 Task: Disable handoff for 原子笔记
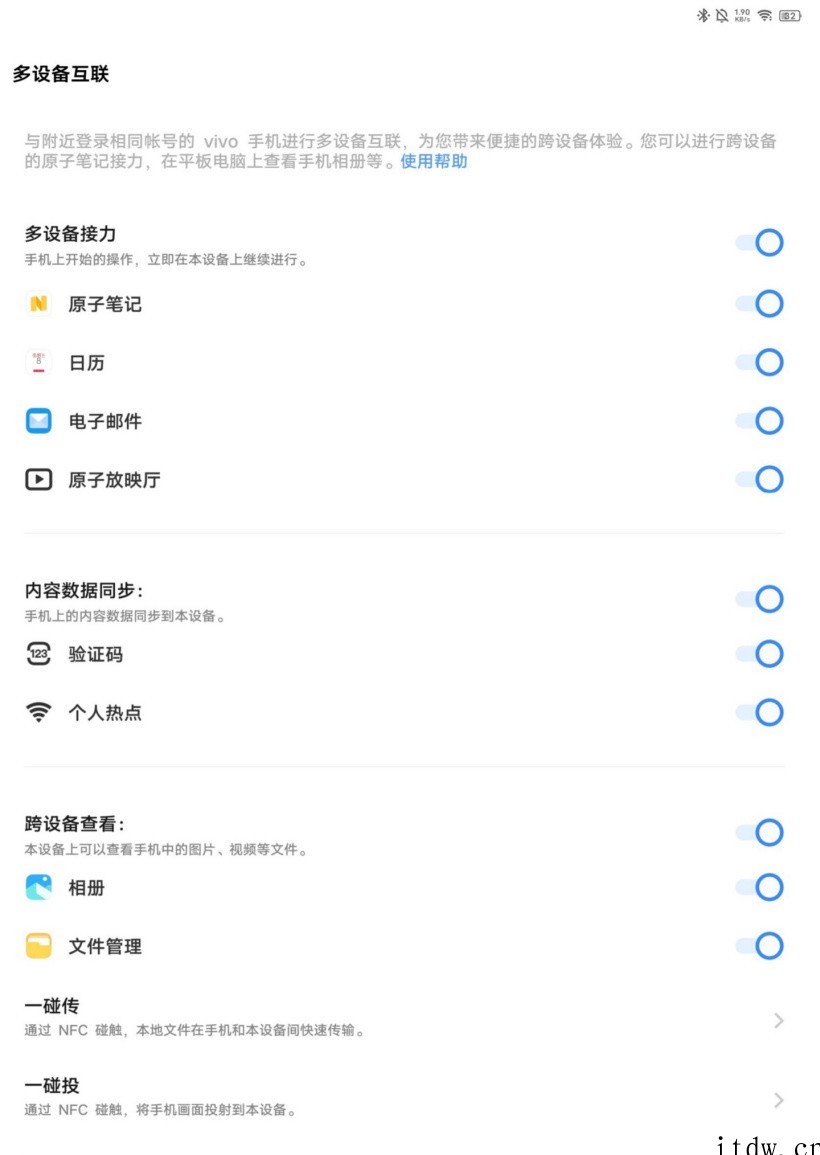pos(759,304)
